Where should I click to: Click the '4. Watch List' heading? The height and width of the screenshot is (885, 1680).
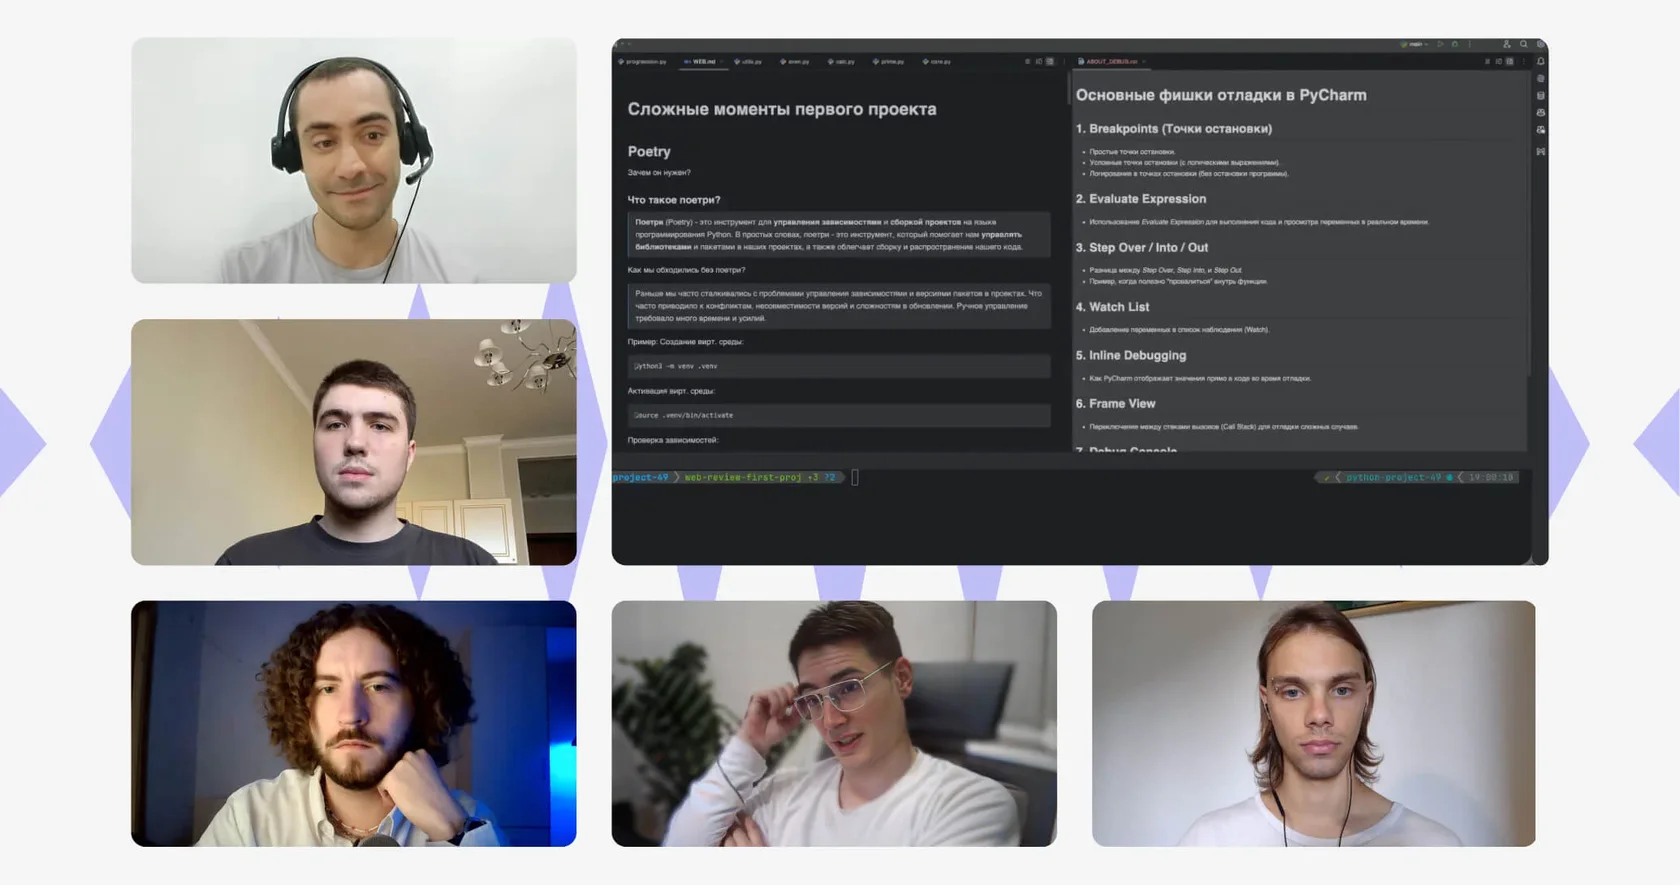tap(1112, 307)
